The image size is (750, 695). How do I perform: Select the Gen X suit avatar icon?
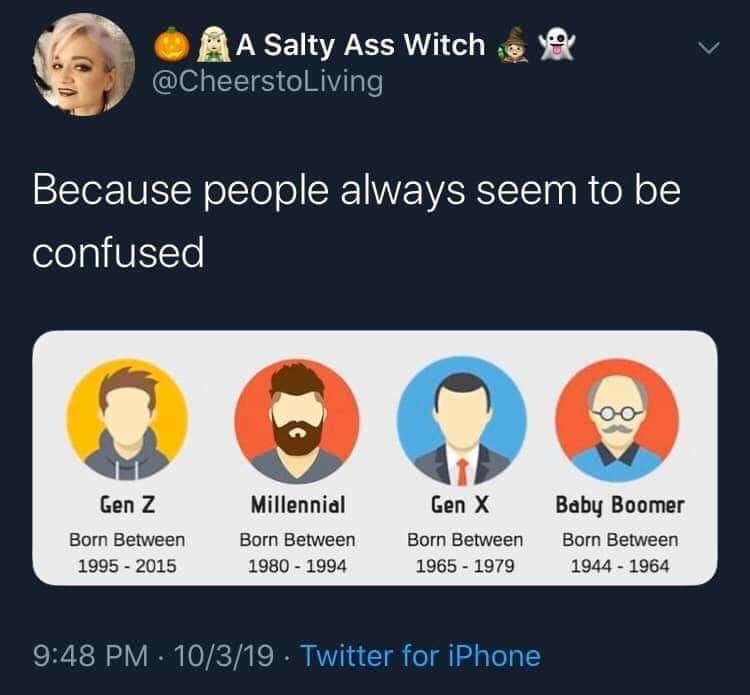pos(462,421)
